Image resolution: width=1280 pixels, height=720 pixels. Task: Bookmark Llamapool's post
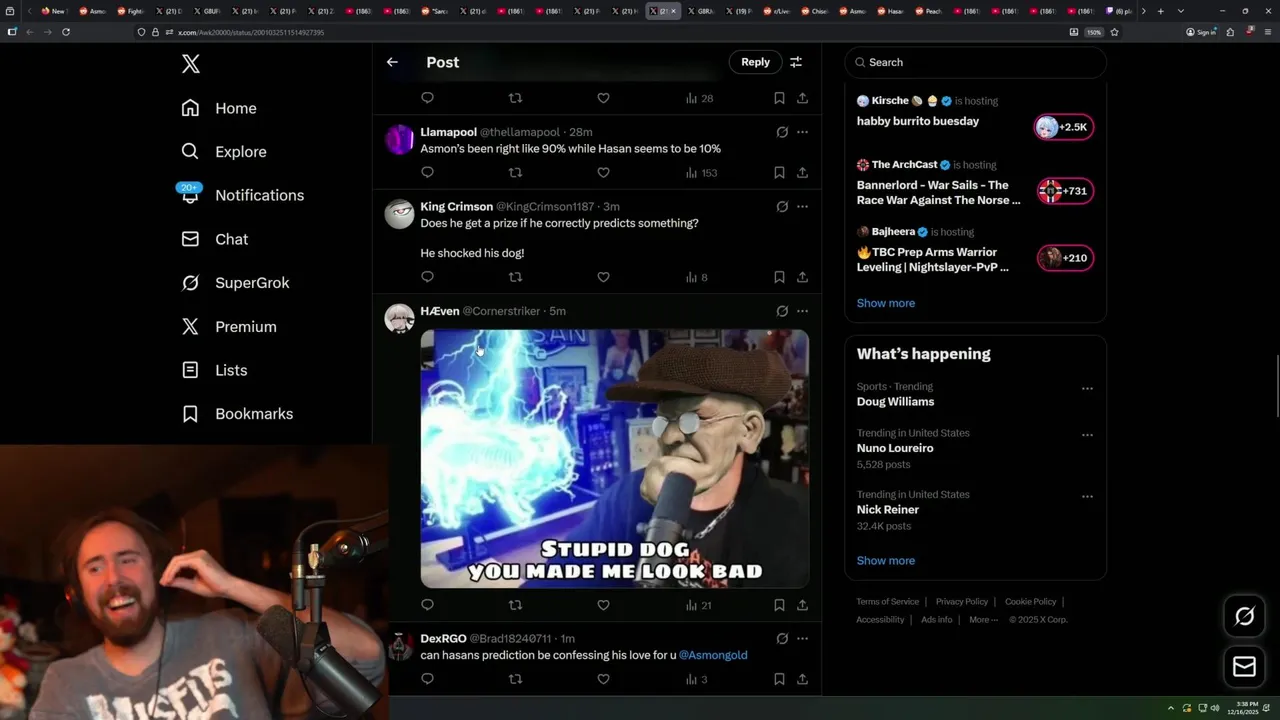[779, 172]
